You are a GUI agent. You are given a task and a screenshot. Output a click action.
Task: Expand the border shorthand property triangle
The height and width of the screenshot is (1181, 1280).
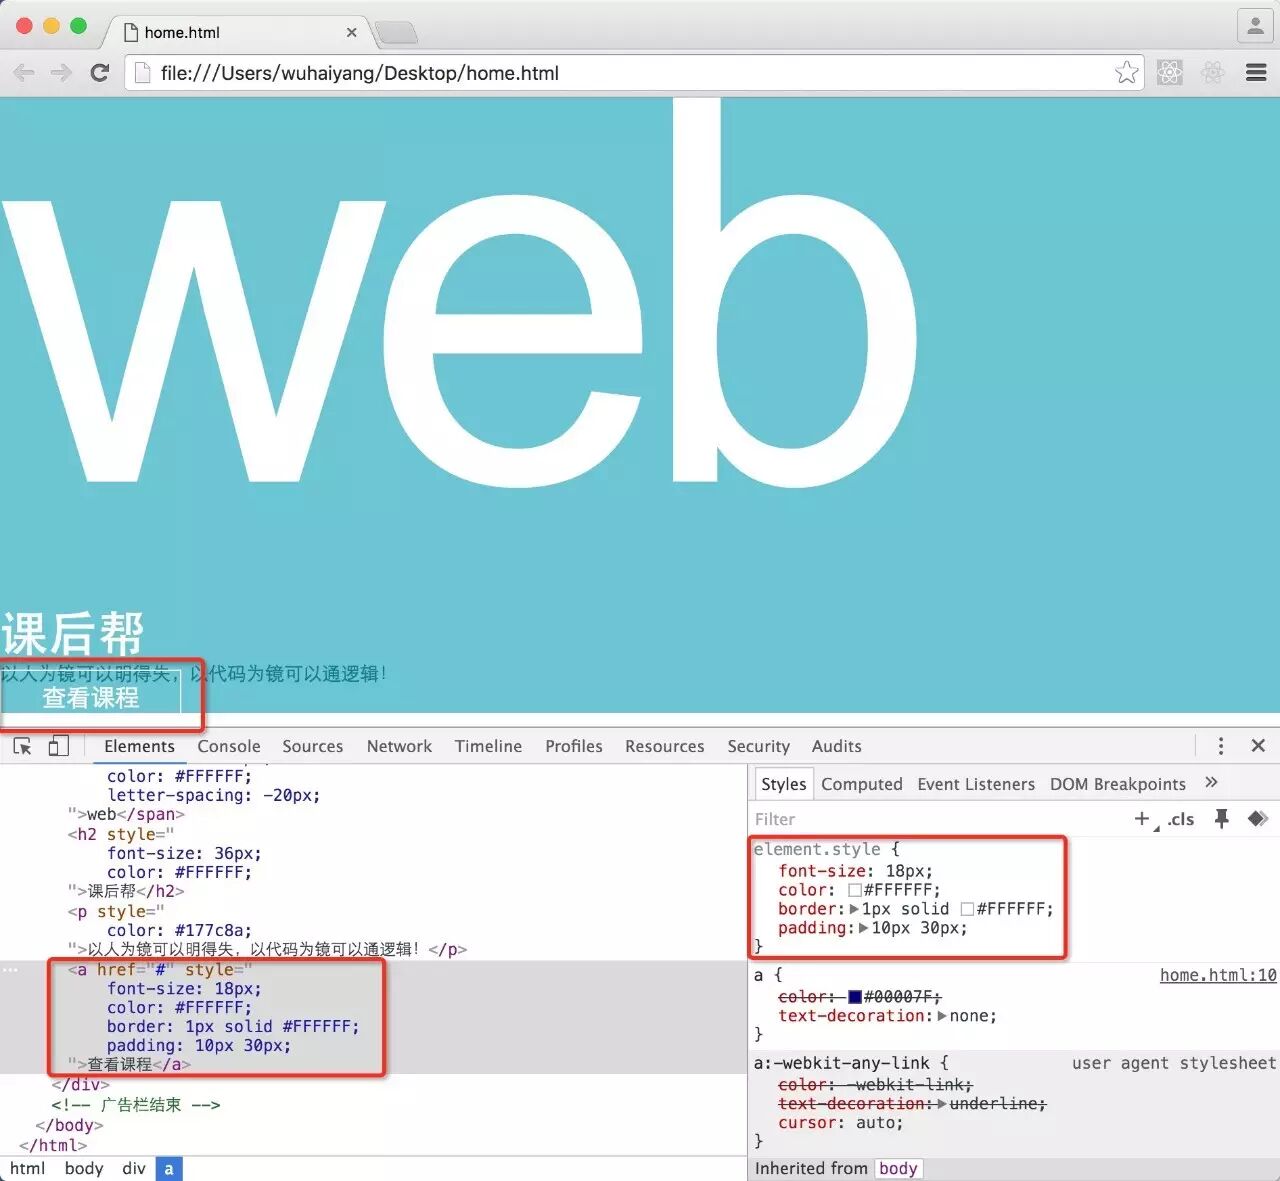853,909
